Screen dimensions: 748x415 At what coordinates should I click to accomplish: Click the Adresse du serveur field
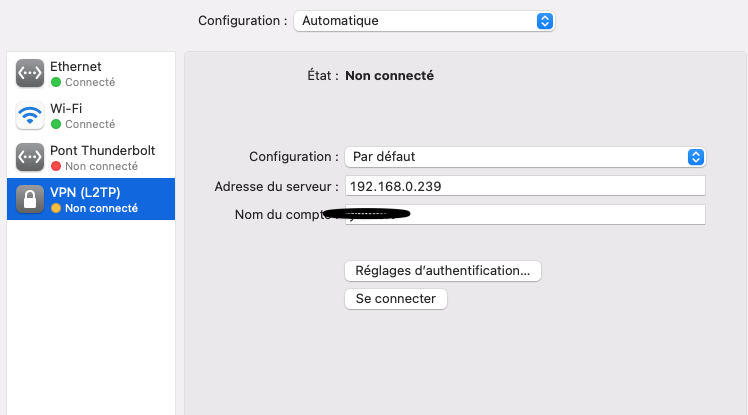point(525,186)
